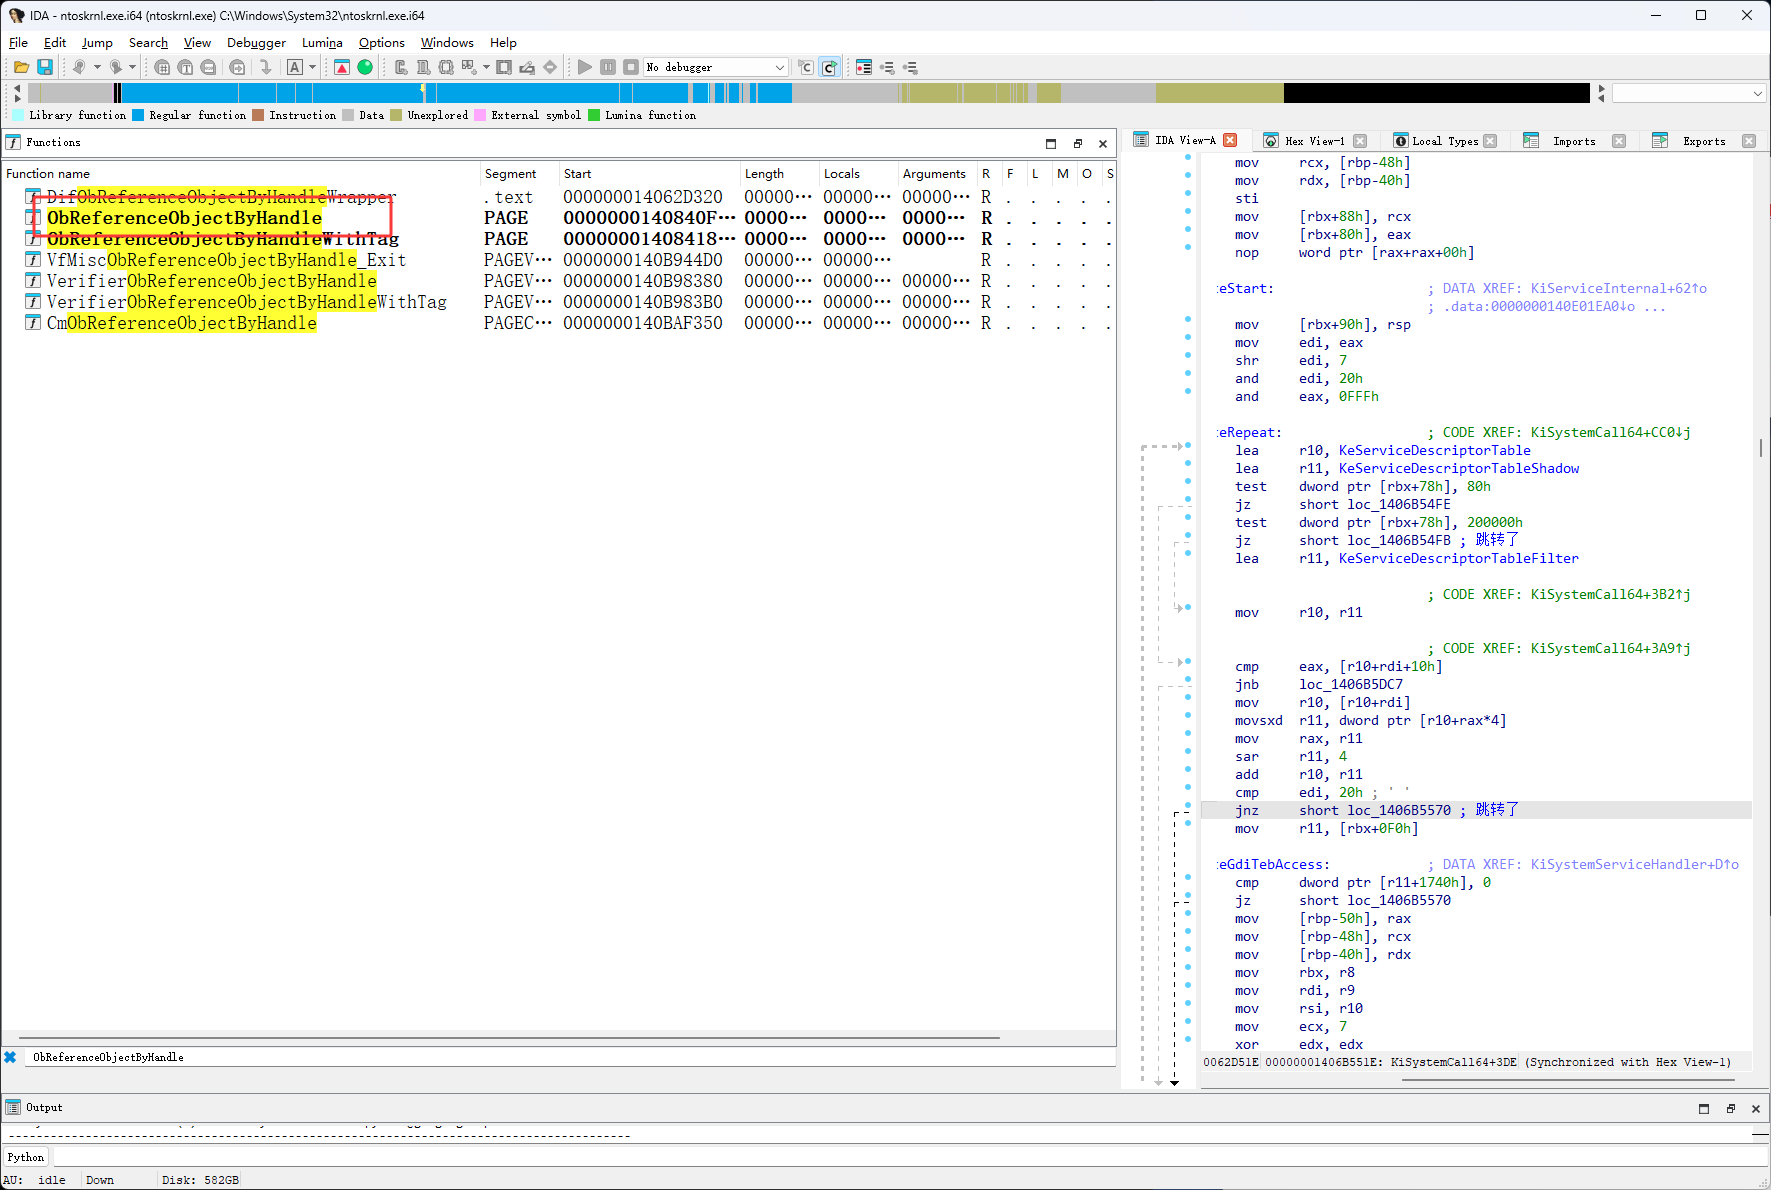Click the second icon after the green circle
This screenshot has height=1190, width=1771.
(424, 67)
